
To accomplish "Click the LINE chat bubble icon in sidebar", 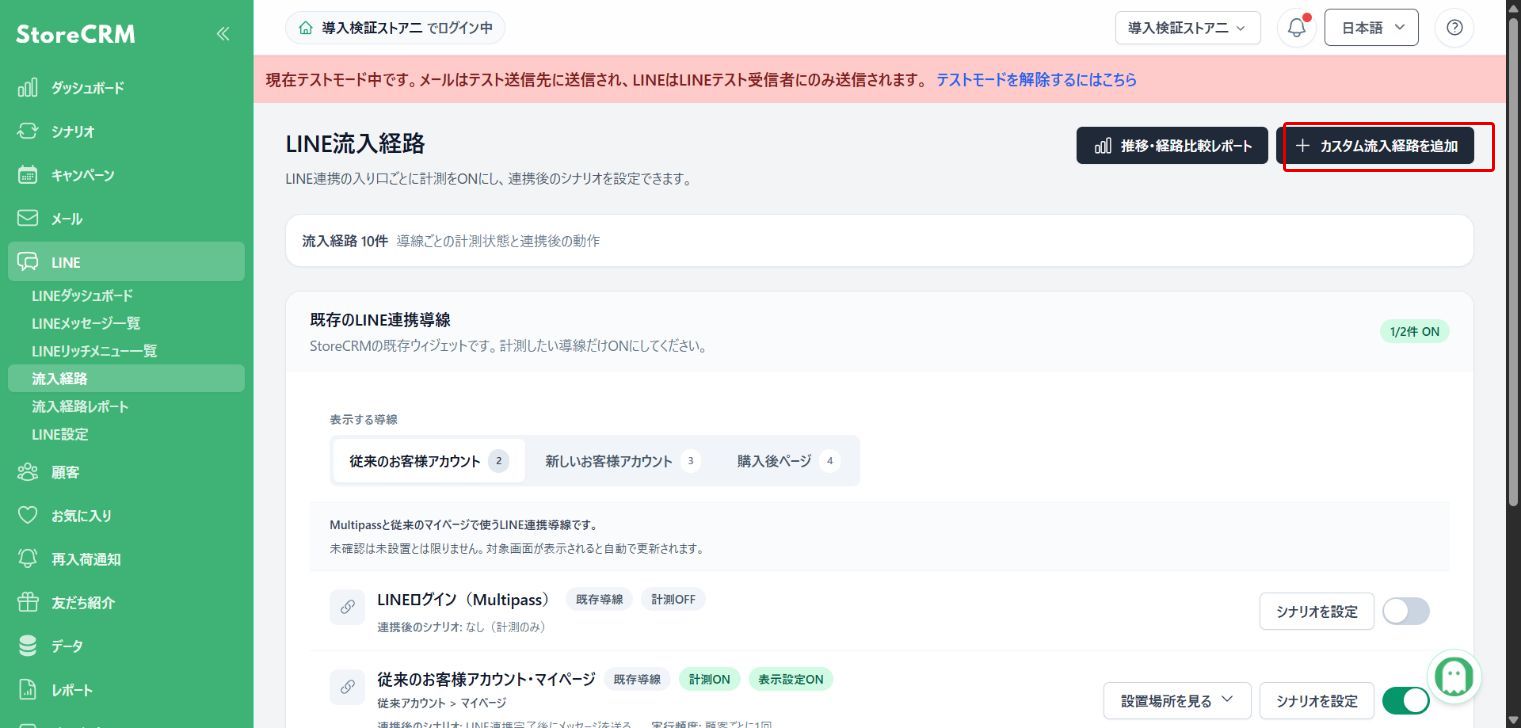I will pos(28,262).
